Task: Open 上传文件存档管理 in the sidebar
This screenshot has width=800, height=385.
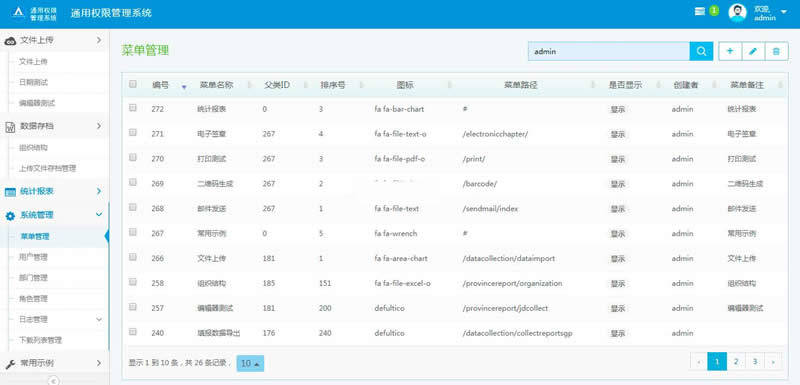Action: [47, 168]
